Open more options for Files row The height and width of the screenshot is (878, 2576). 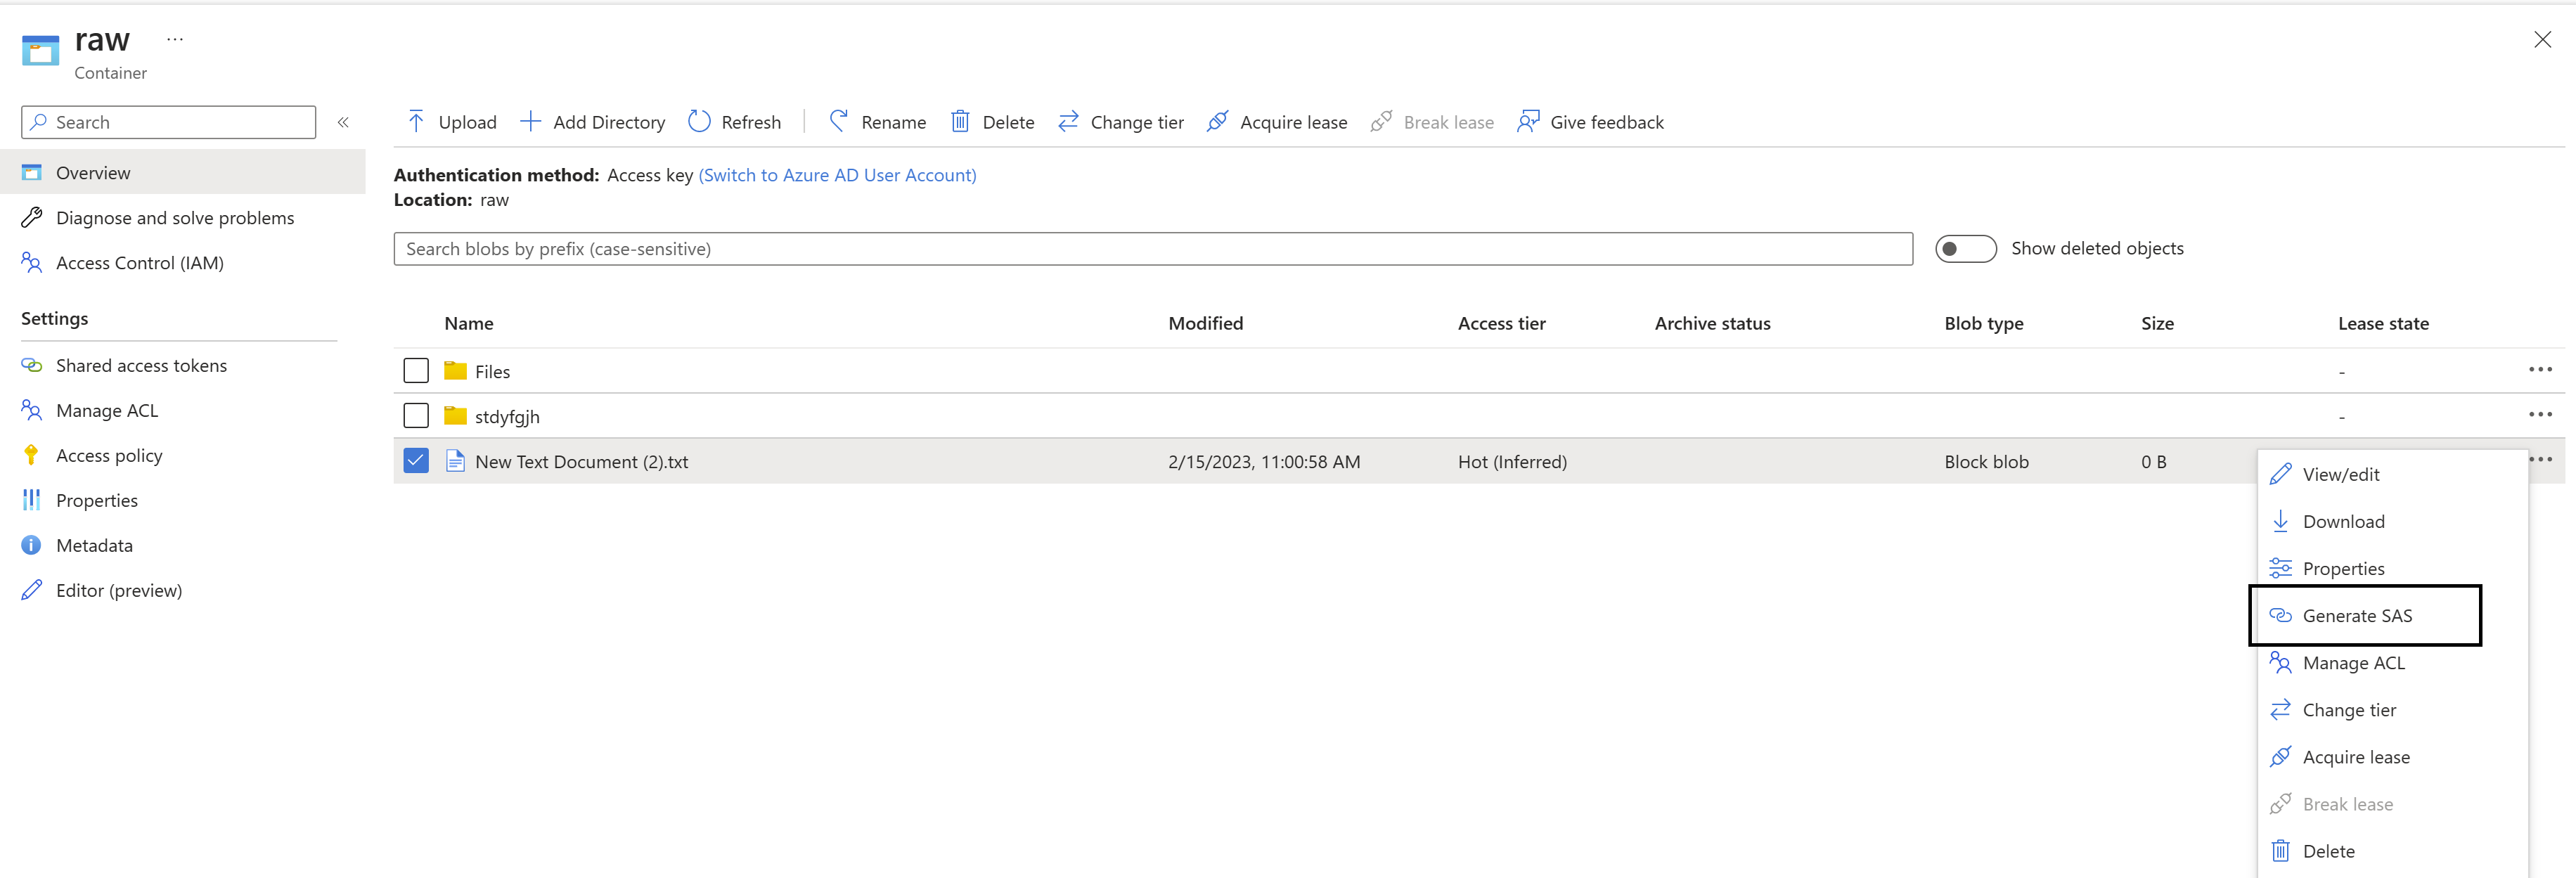coord(2540,370)
